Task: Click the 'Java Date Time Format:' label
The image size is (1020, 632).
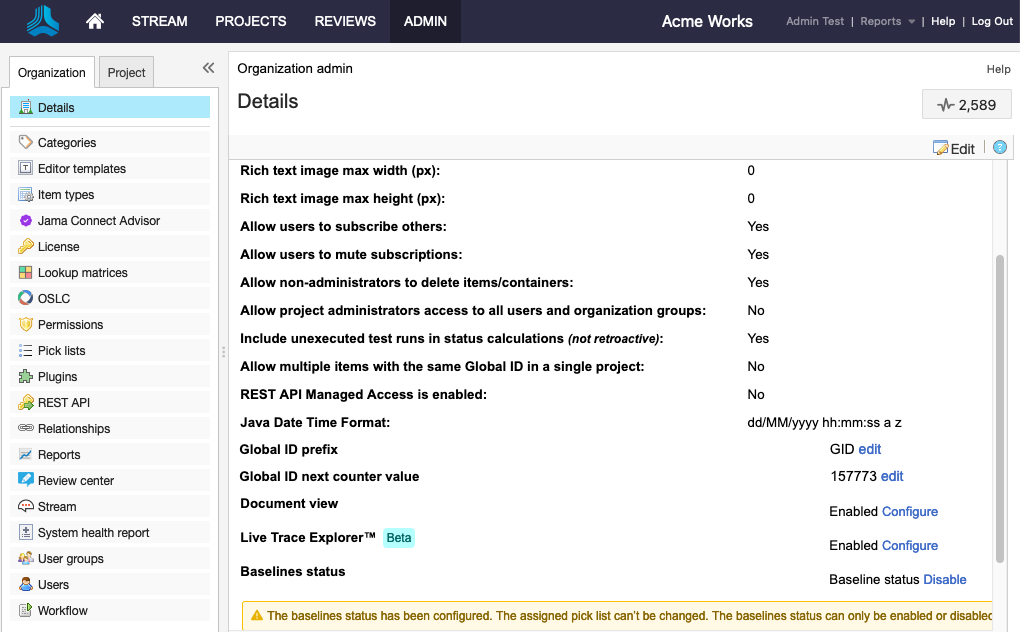Action: point(315,423)
